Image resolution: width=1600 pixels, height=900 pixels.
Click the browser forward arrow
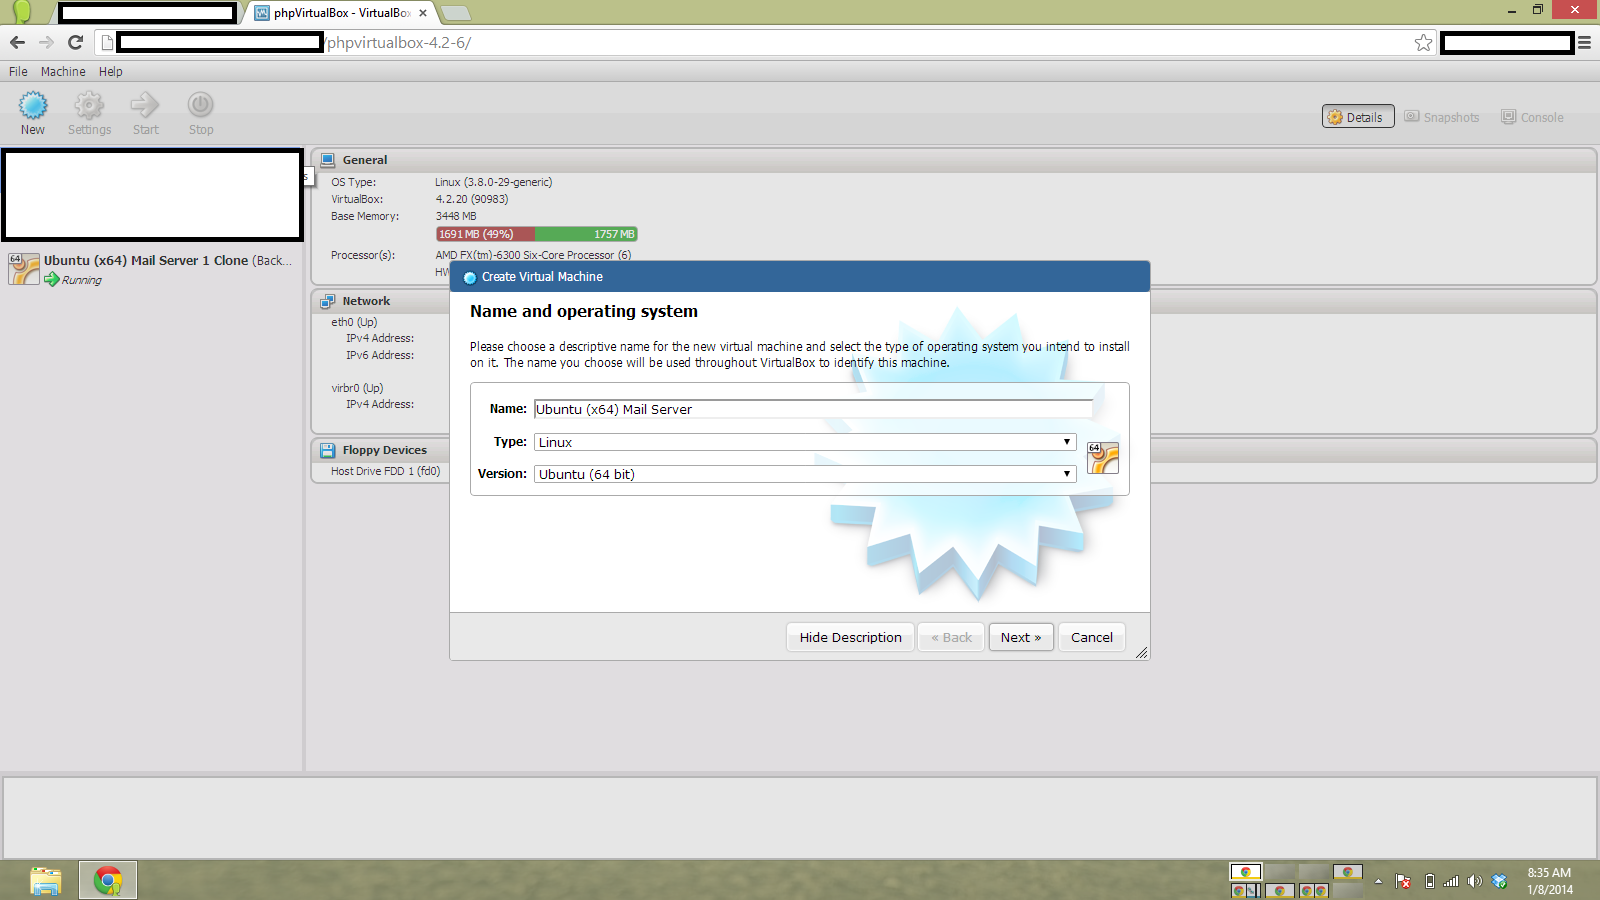46,42
